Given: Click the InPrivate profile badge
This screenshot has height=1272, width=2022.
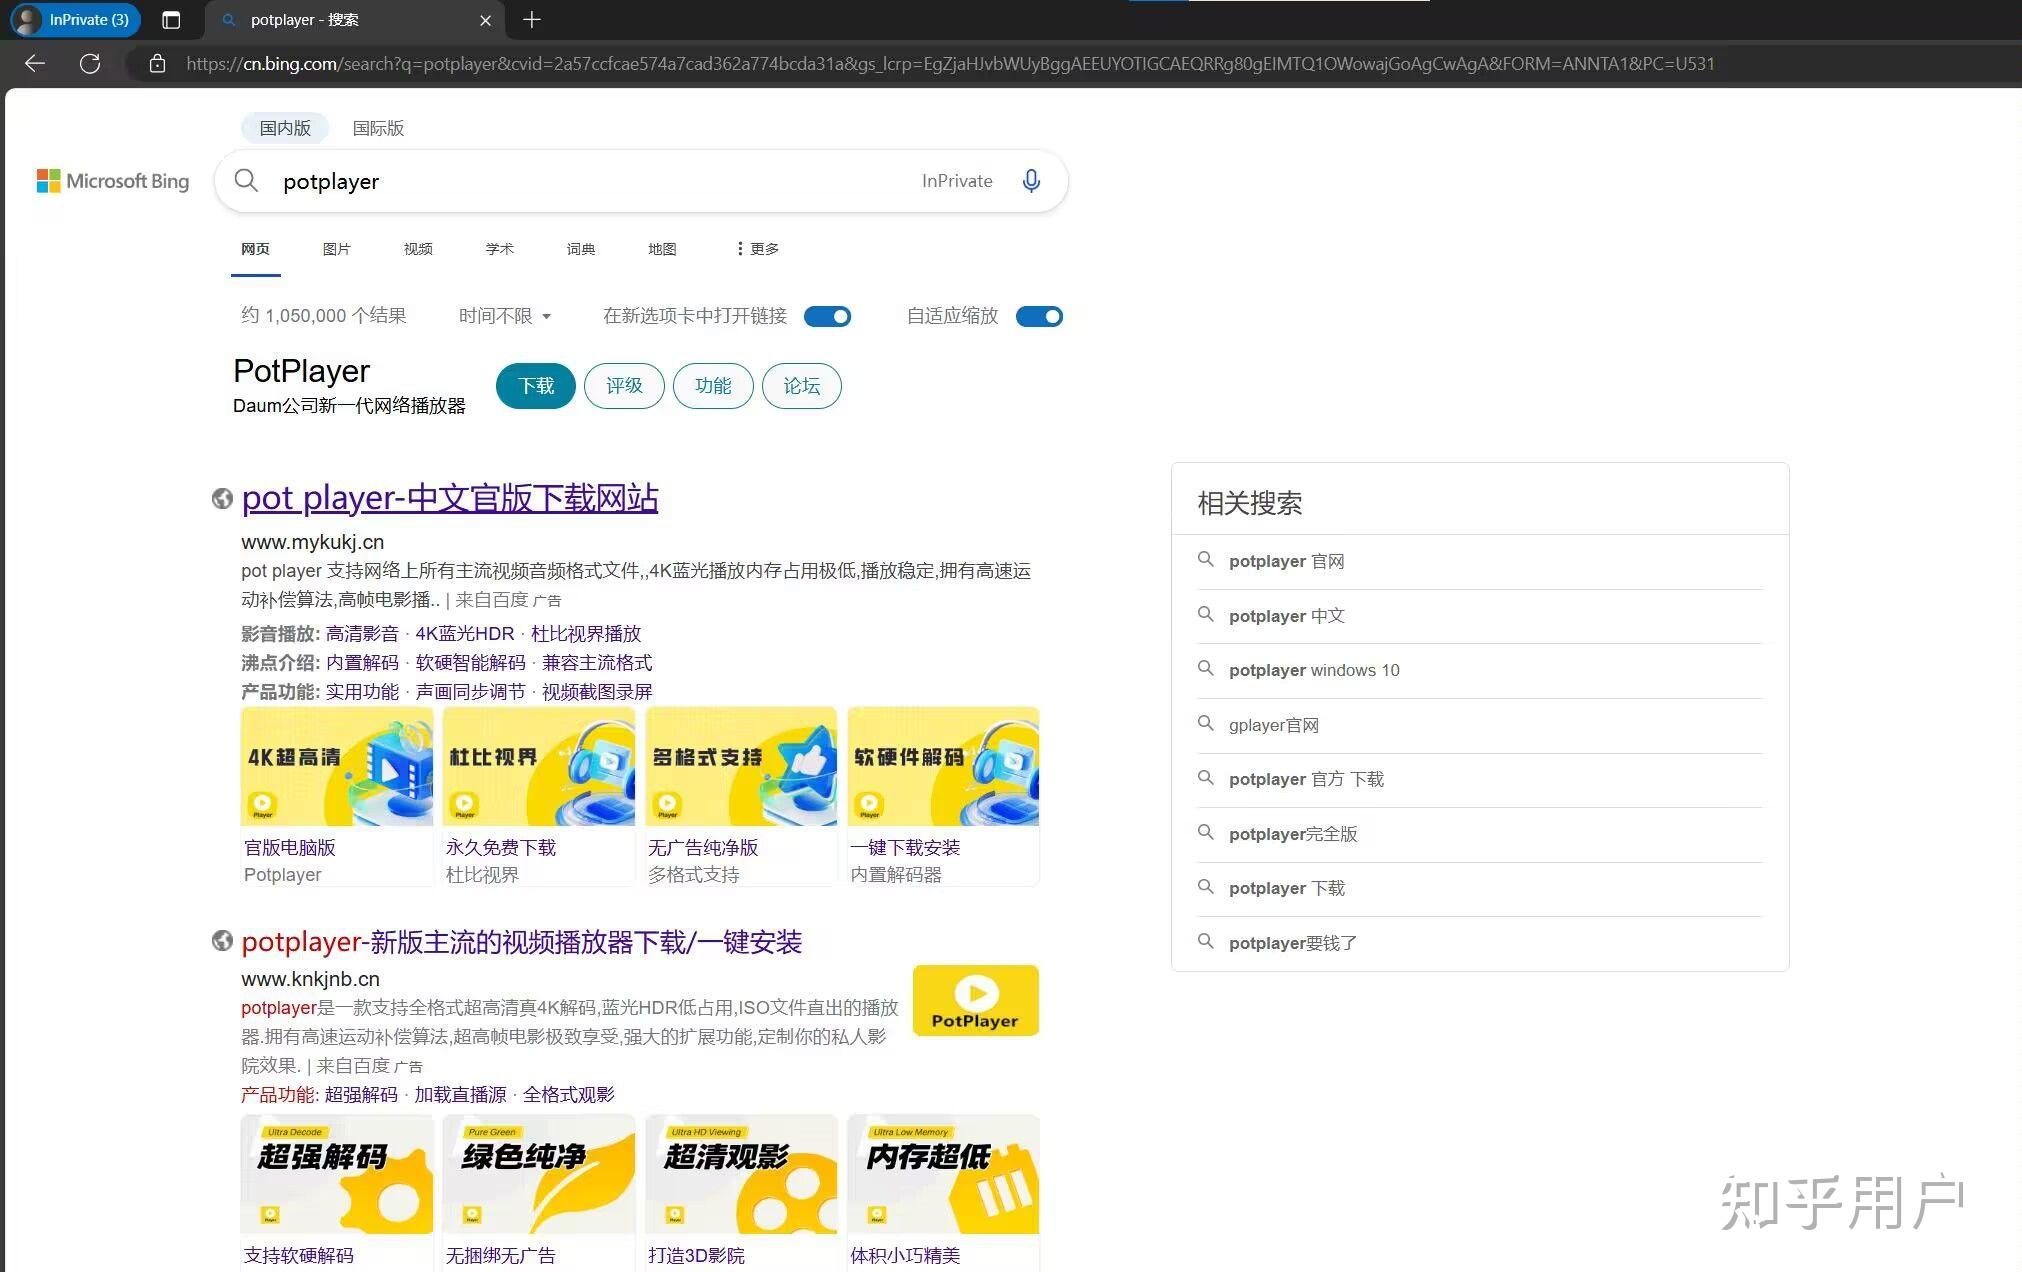Looking at the screenshot, I should [76, 20].
